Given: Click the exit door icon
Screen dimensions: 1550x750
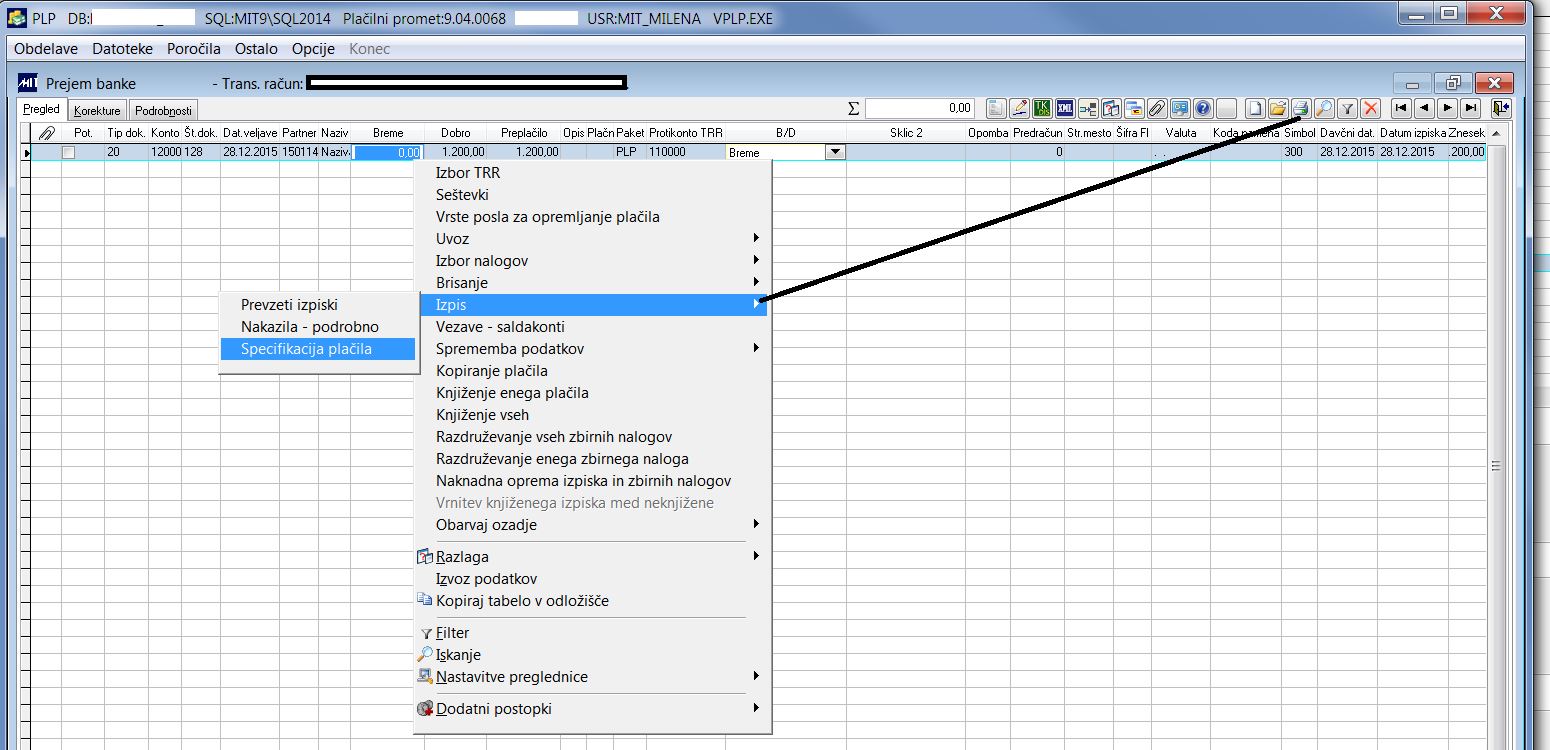Looking at the screenshot, I should coord(1500,108).
